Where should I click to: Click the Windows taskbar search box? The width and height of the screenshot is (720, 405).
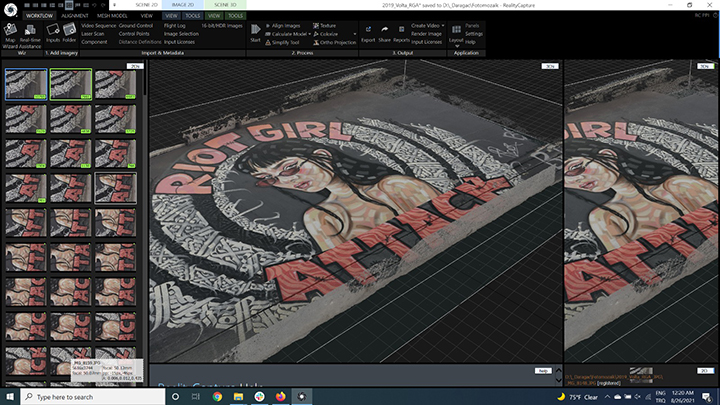coord(93,397)
